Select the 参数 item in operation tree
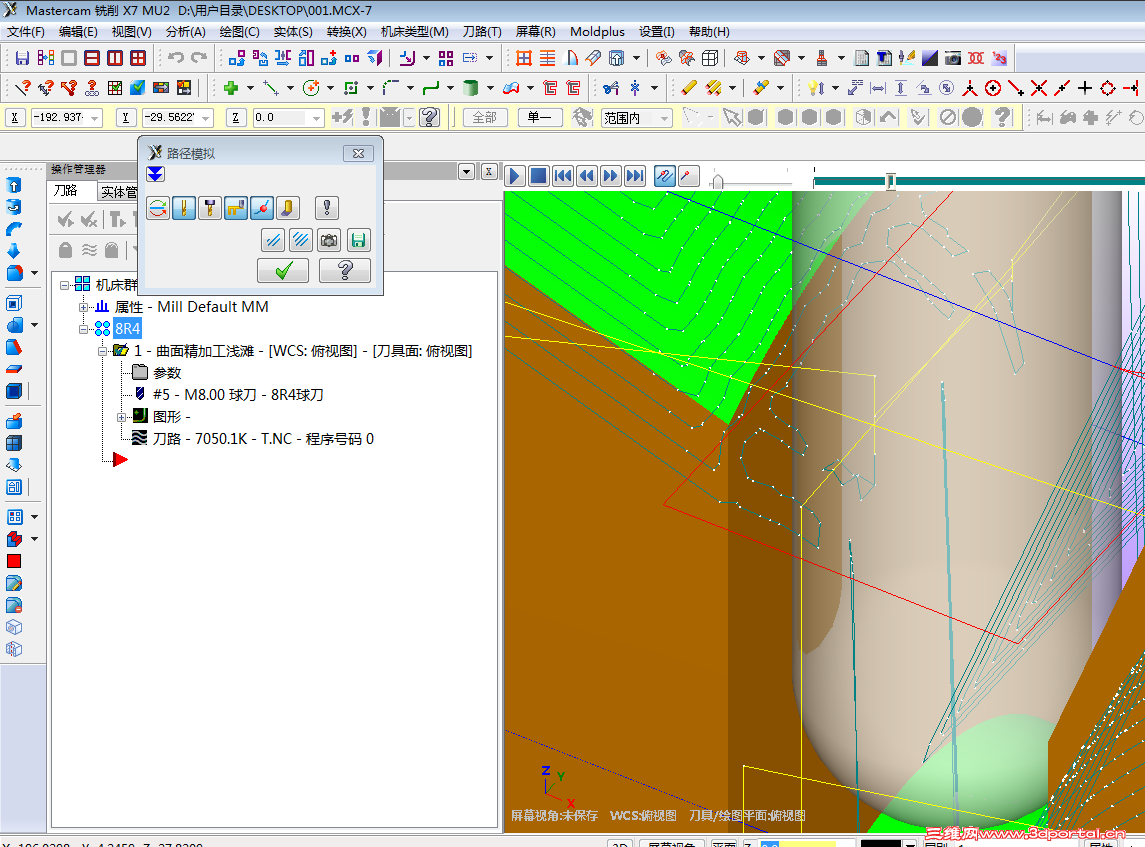Viewport: 1145px width, 847px height. [166, 373]
